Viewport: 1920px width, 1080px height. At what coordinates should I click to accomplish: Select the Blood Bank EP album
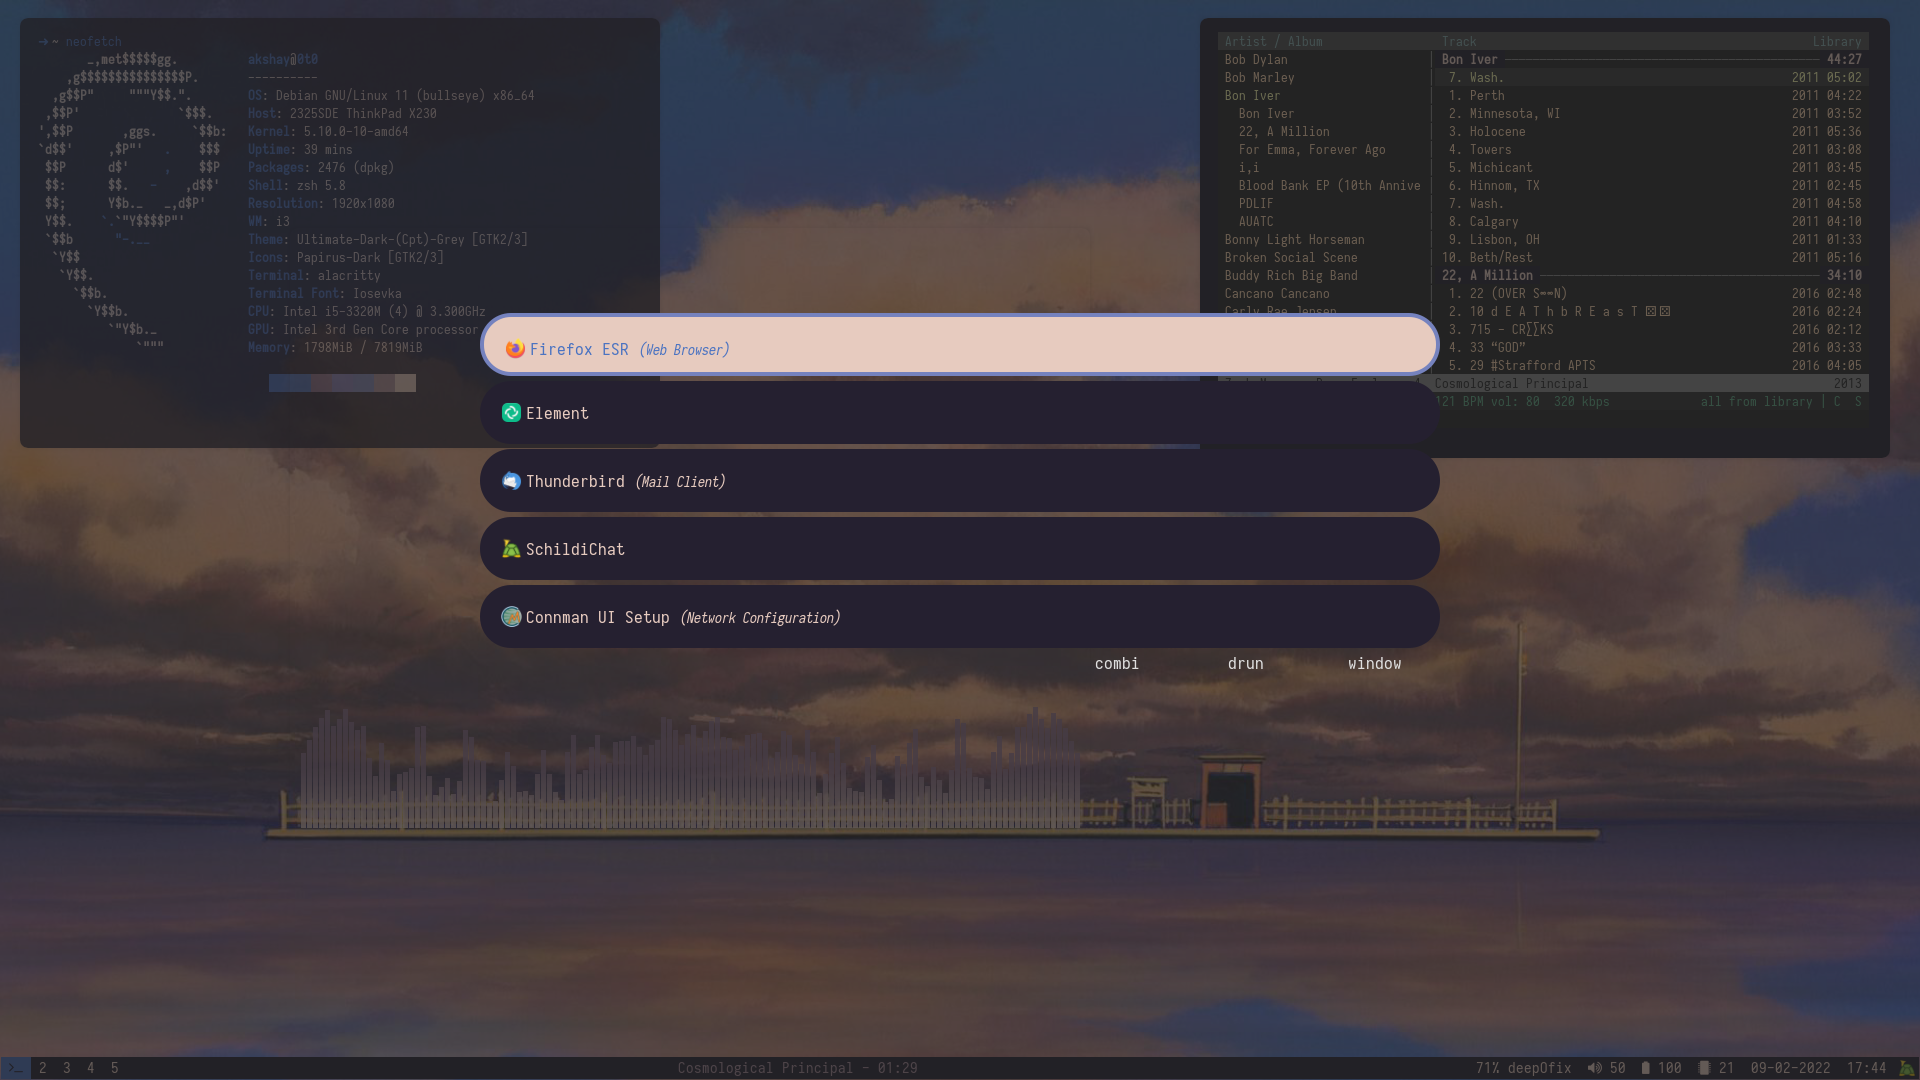[1329, 186]
